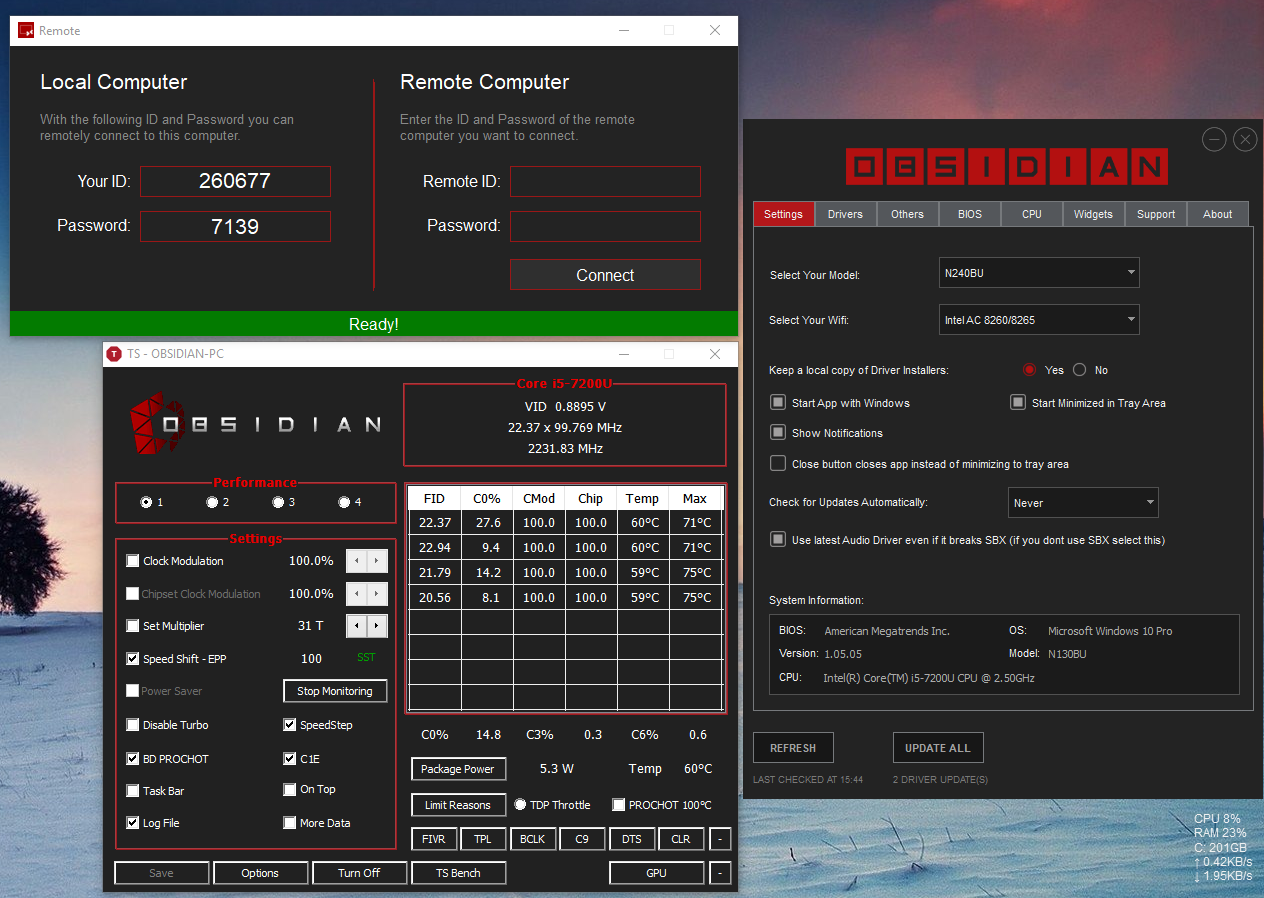Switch to the Drivers tab
The image size is (1264, 898).
pyautogui.click(x=845, y=214)
